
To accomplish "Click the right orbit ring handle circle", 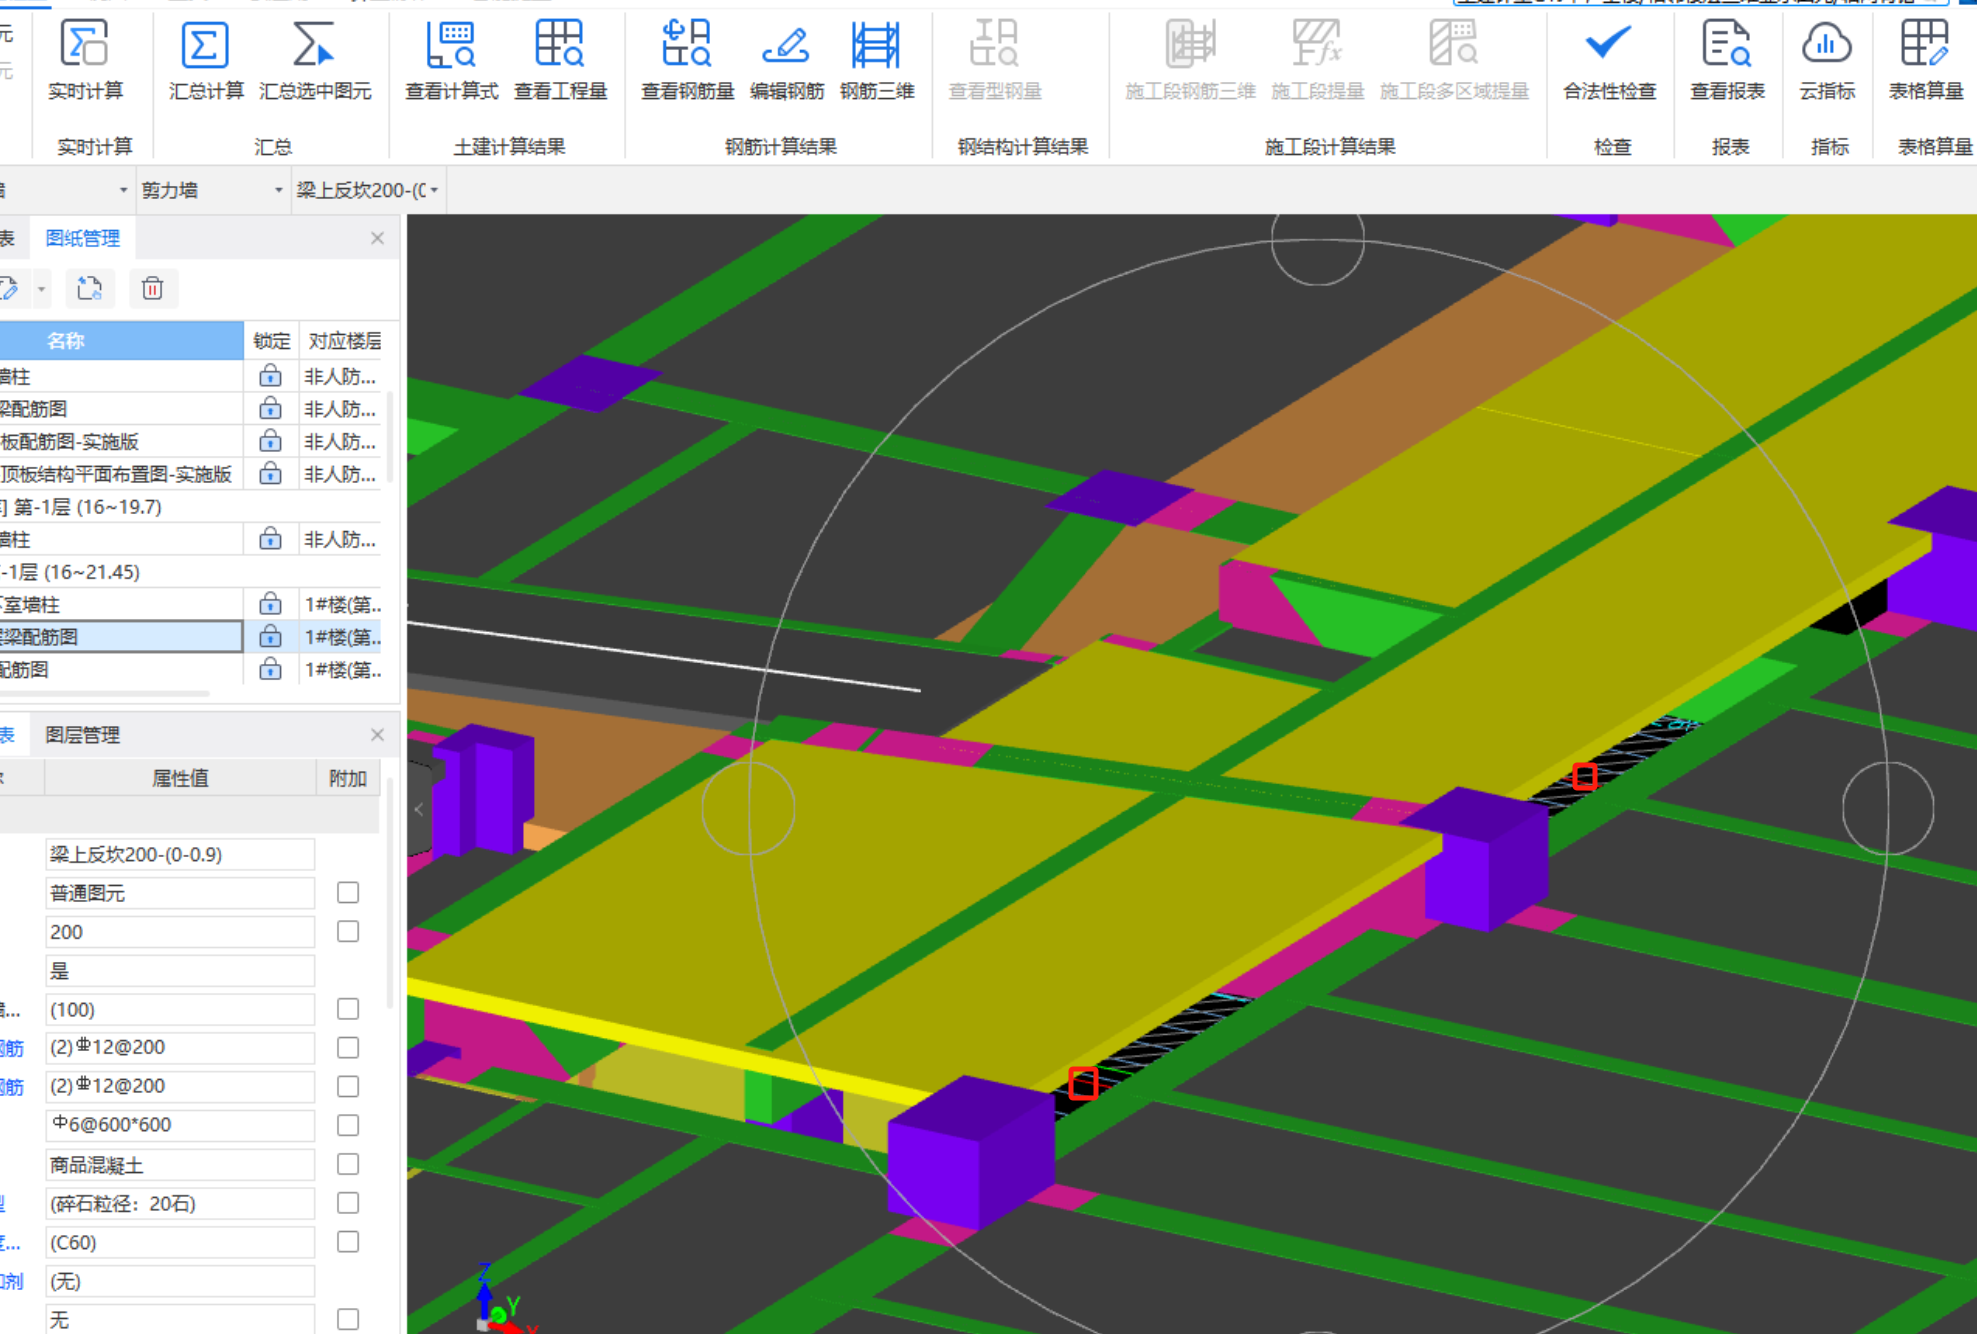I will point(1888,809).
